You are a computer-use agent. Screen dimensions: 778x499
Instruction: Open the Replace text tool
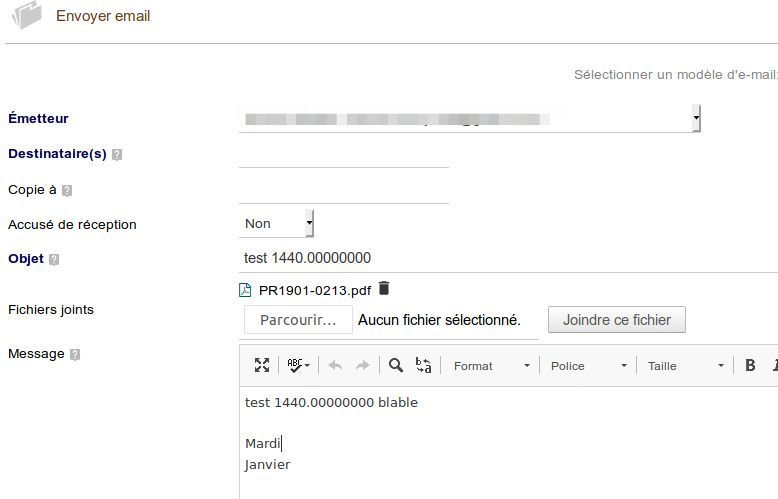[x=423, y=366]
